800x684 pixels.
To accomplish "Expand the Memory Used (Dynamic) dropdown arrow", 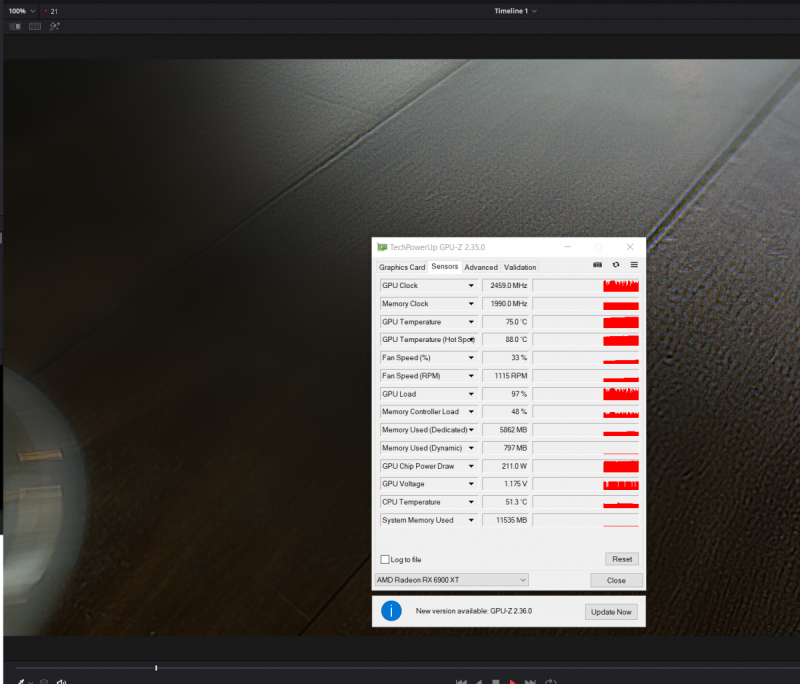I will tap(471, 448).
